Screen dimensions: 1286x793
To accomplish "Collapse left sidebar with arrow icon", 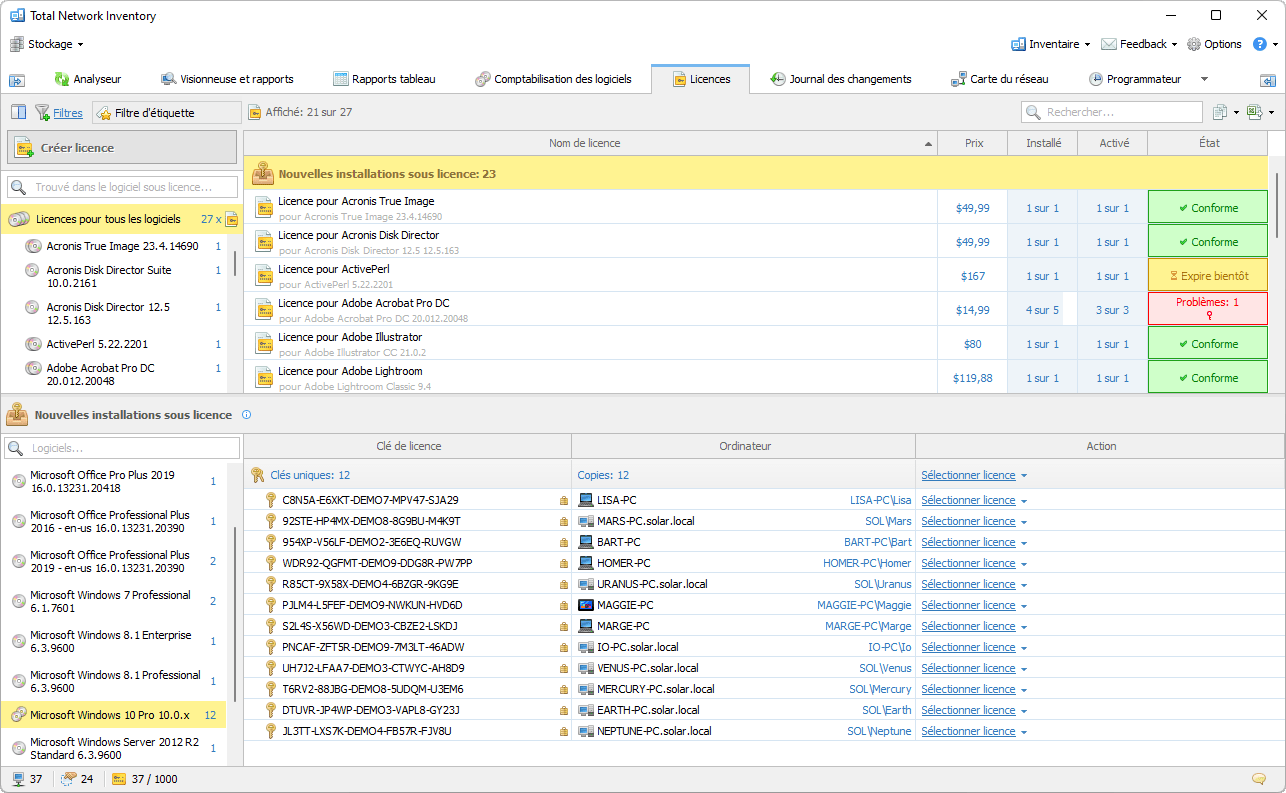I will click(17, 80).
